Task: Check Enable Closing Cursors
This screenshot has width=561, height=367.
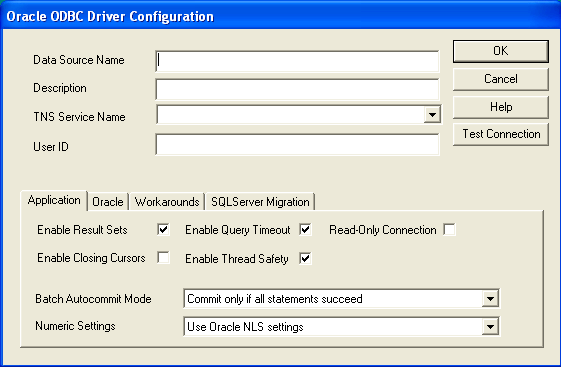Action: coord(163,258)
